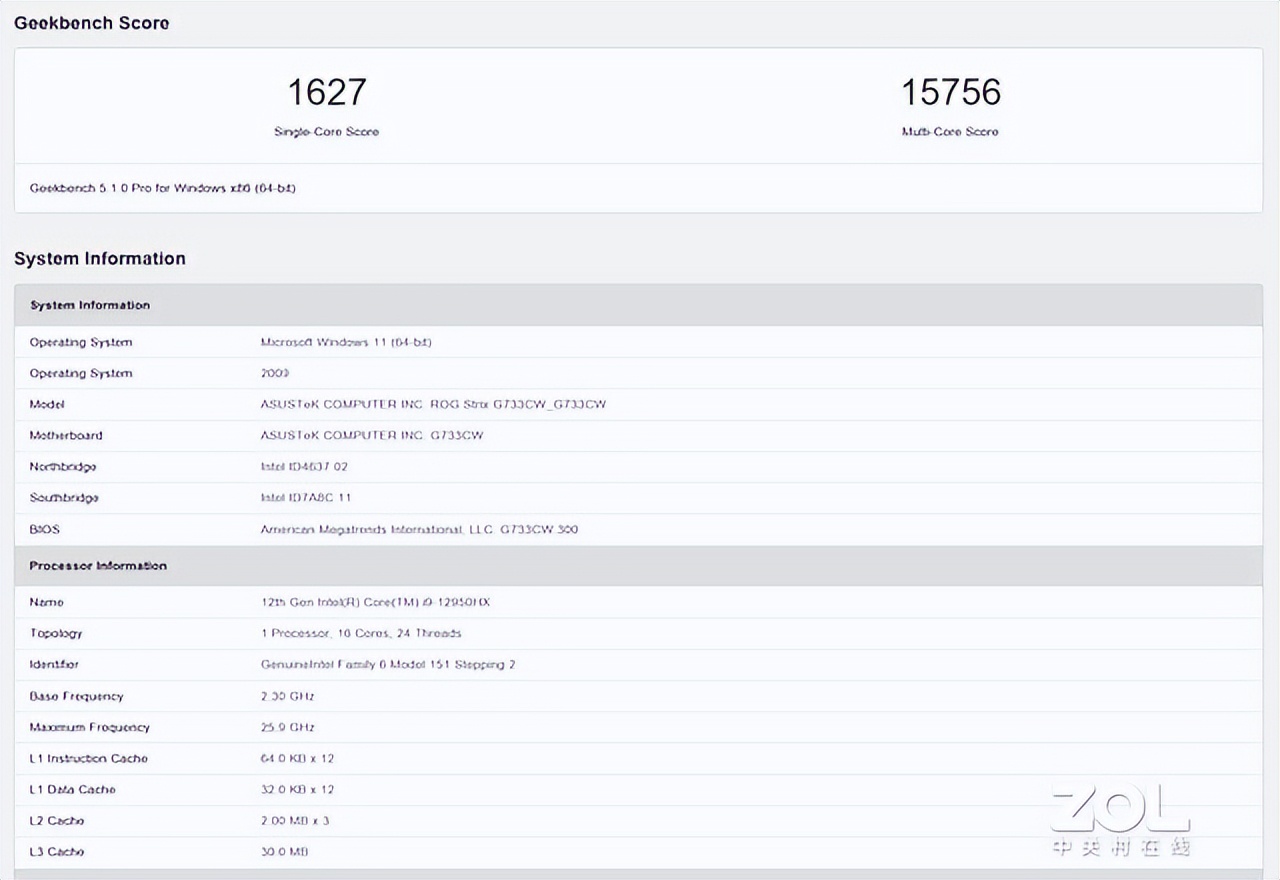Click the Single-Core Score label
The height and width of the screenshot is (880, 1280).
[x=327, y=131]
